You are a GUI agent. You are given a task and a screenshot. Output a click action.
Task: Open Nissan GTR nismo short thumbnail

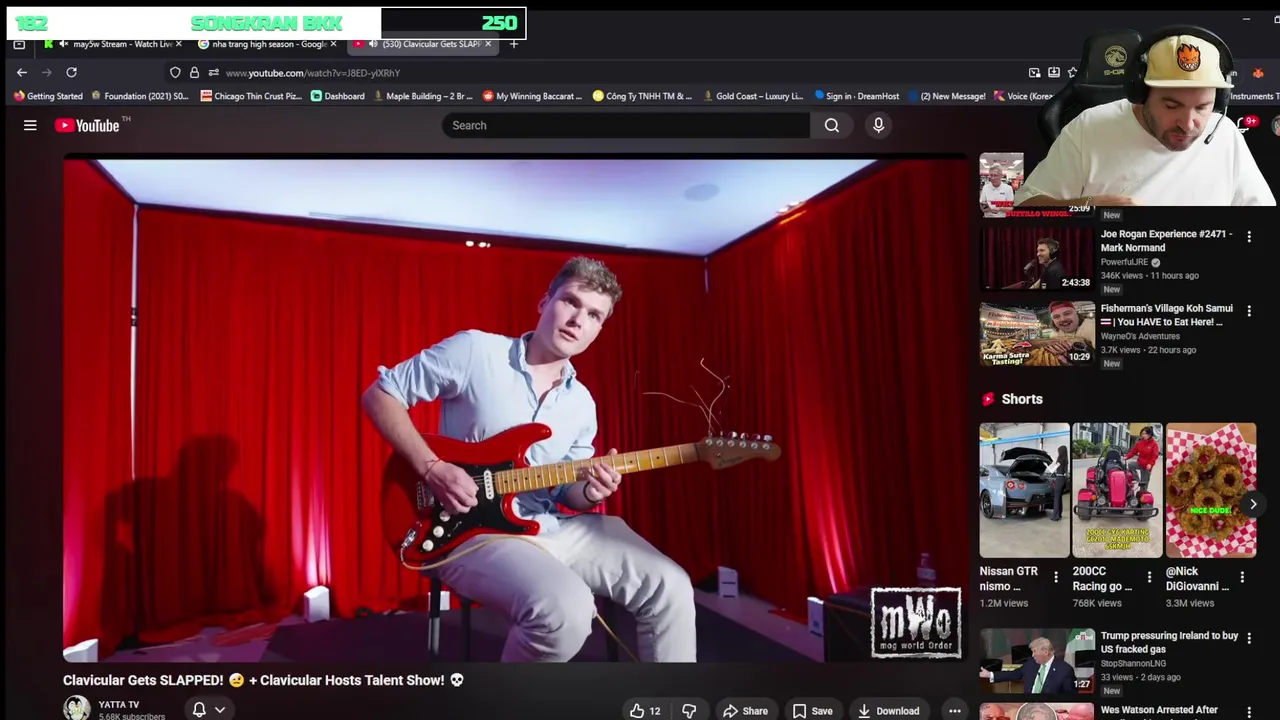tap(1024, 490)
